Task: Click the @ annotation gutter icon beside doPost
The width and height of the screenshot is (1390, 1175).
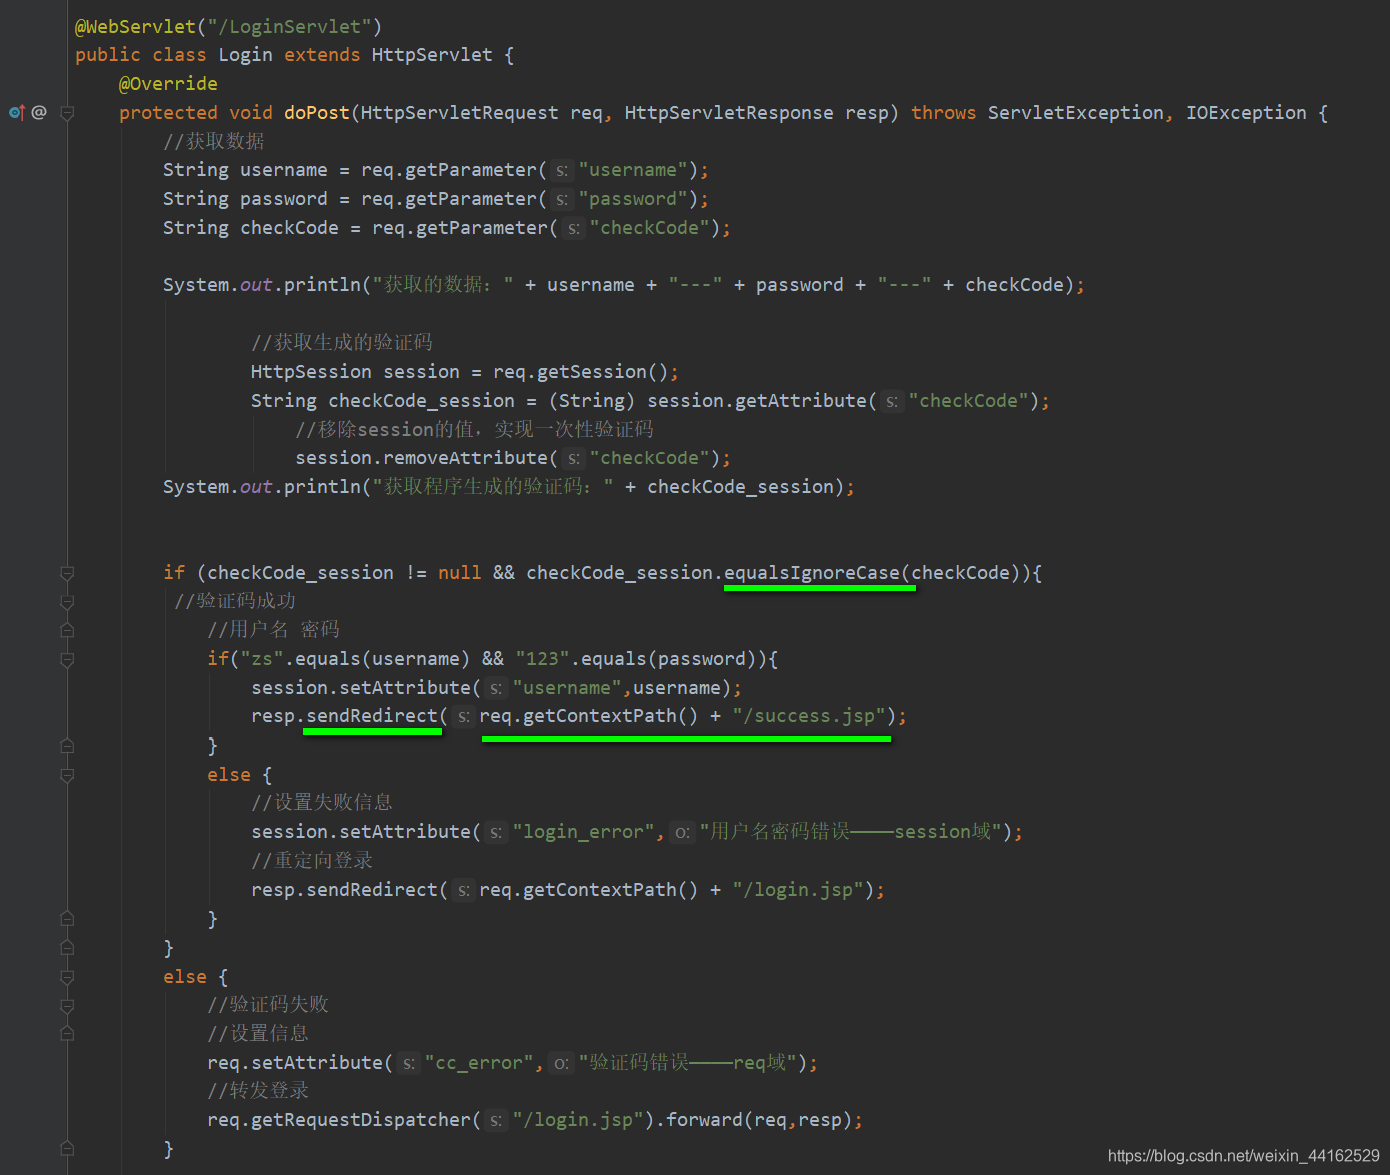Action: (39, 112)
